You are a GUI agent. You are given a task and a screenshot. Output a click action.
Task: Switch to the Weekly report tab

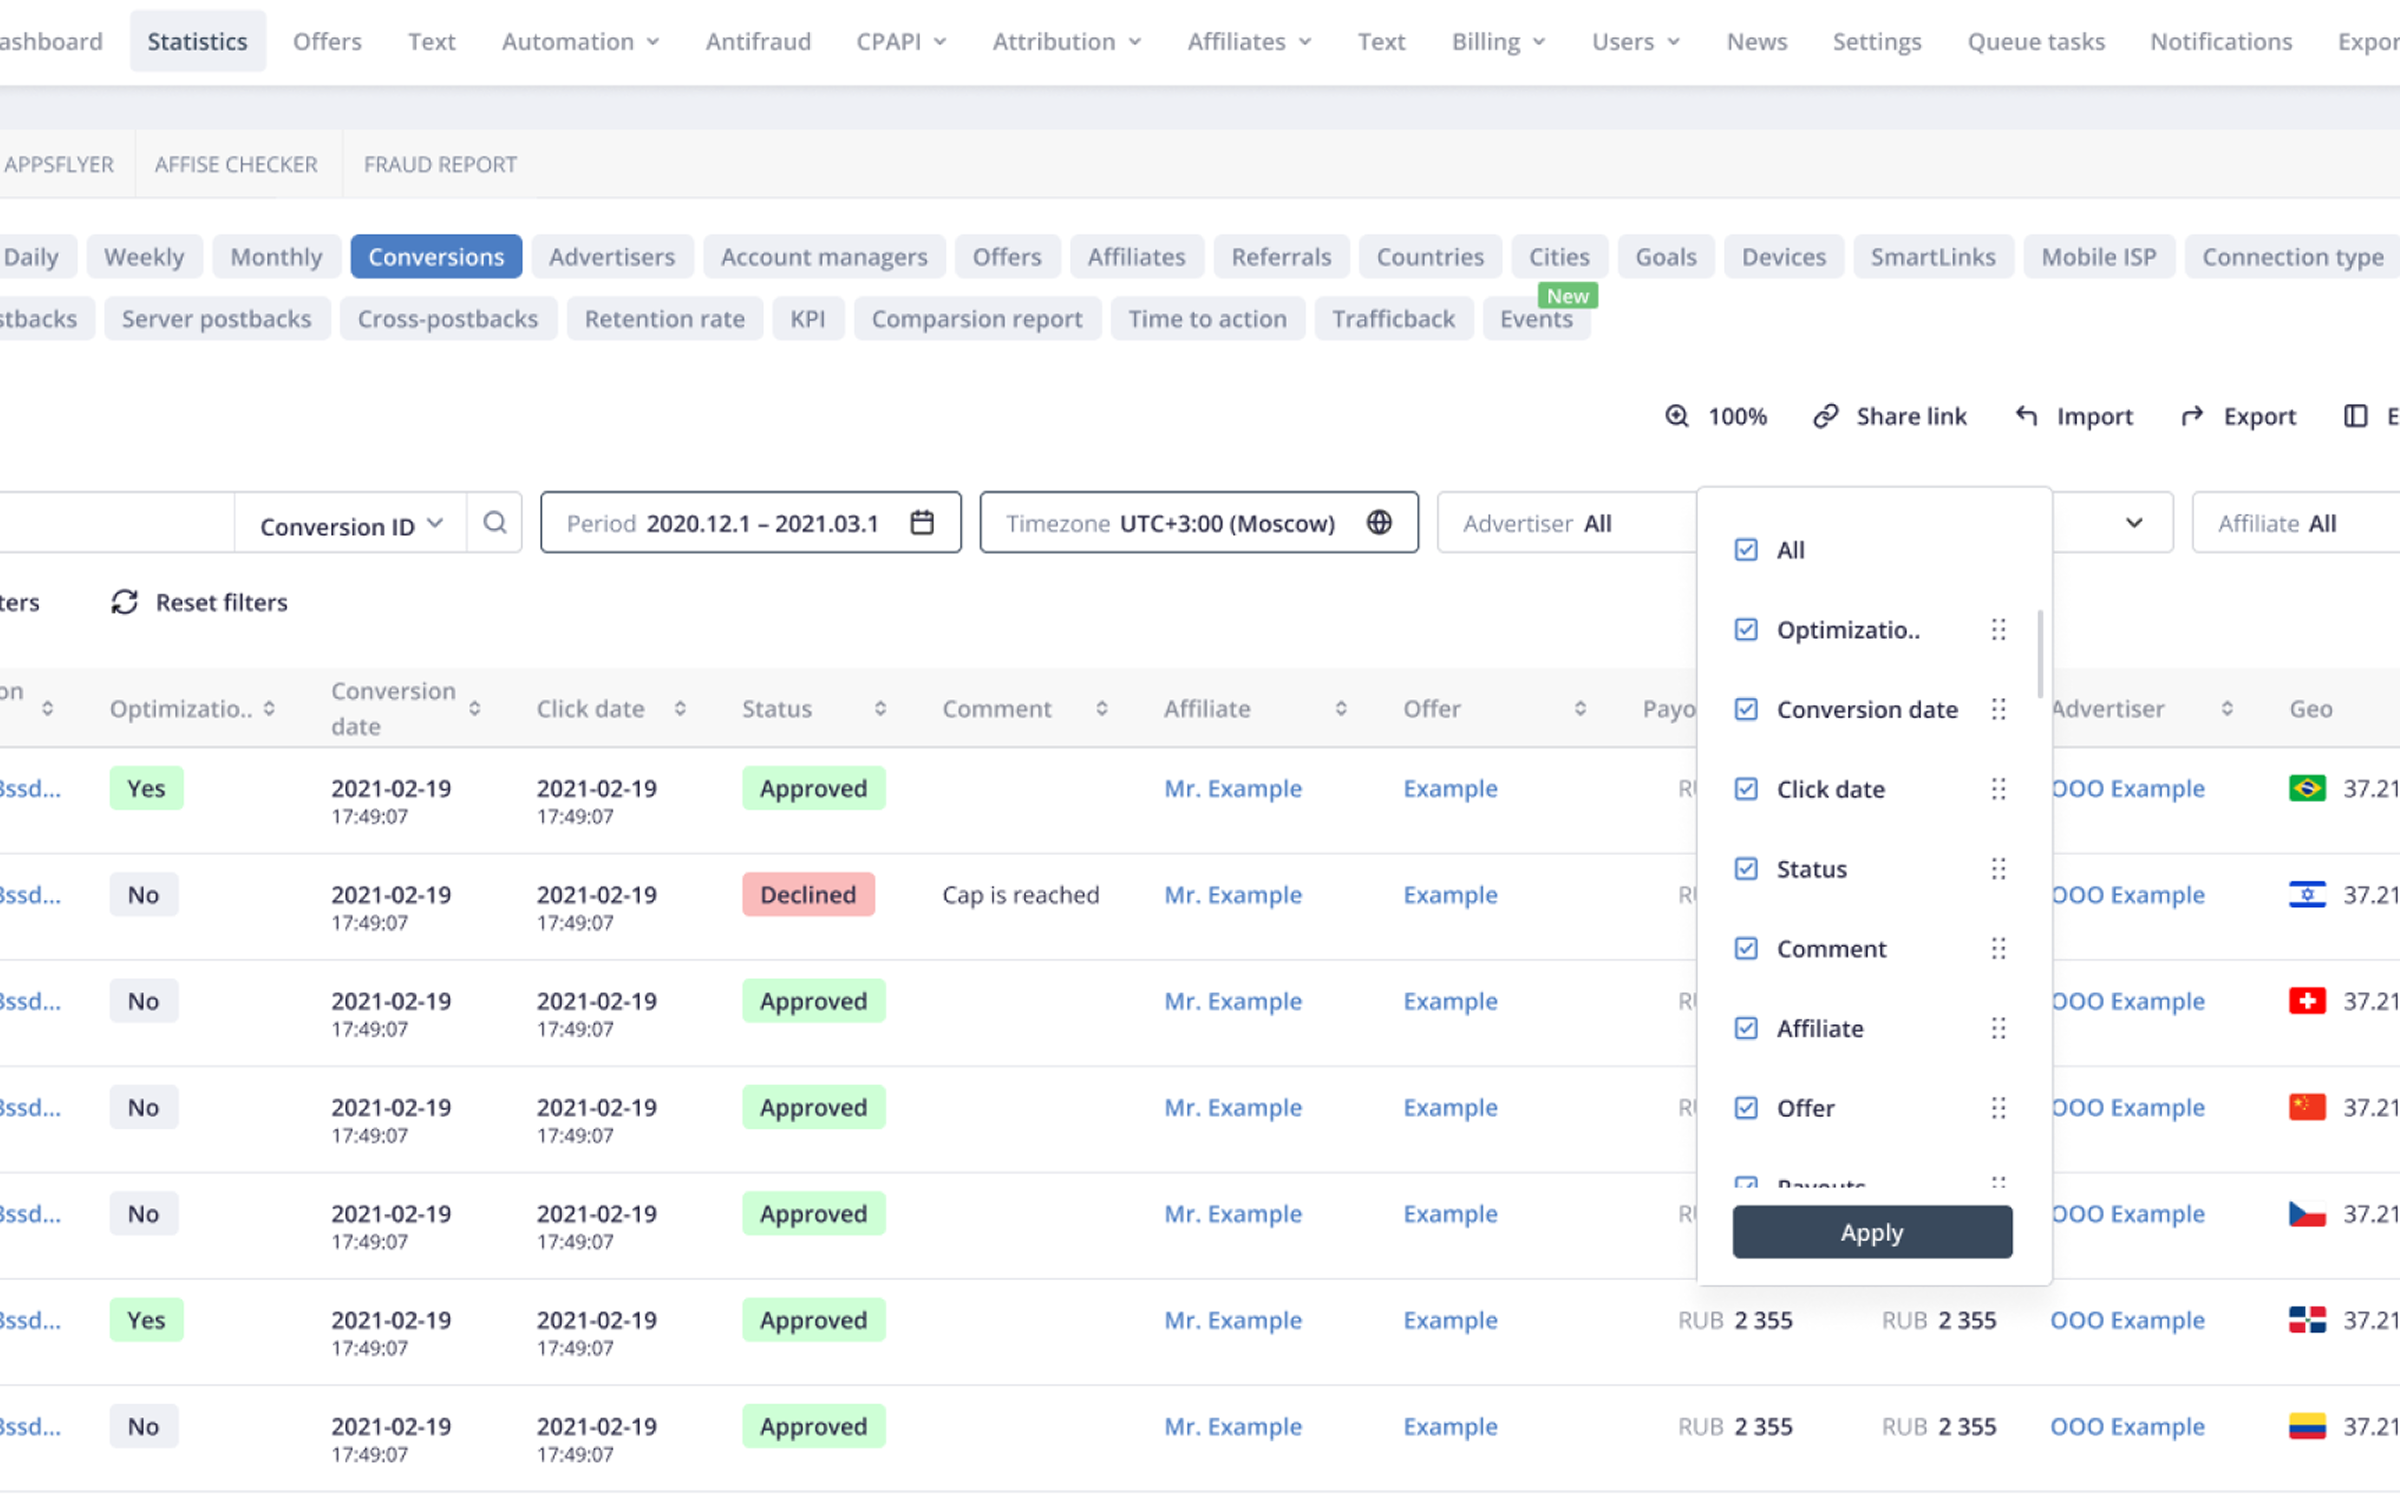coord(144,257)
